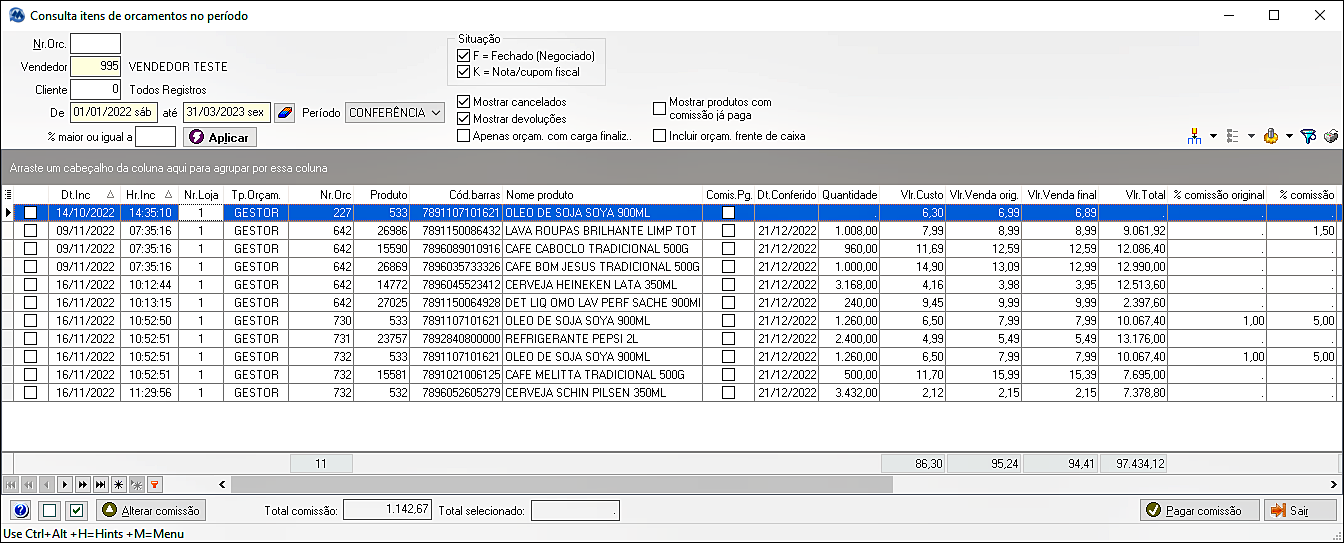Jump to last record navigator button
The image size is (1344, 543).
101,484
